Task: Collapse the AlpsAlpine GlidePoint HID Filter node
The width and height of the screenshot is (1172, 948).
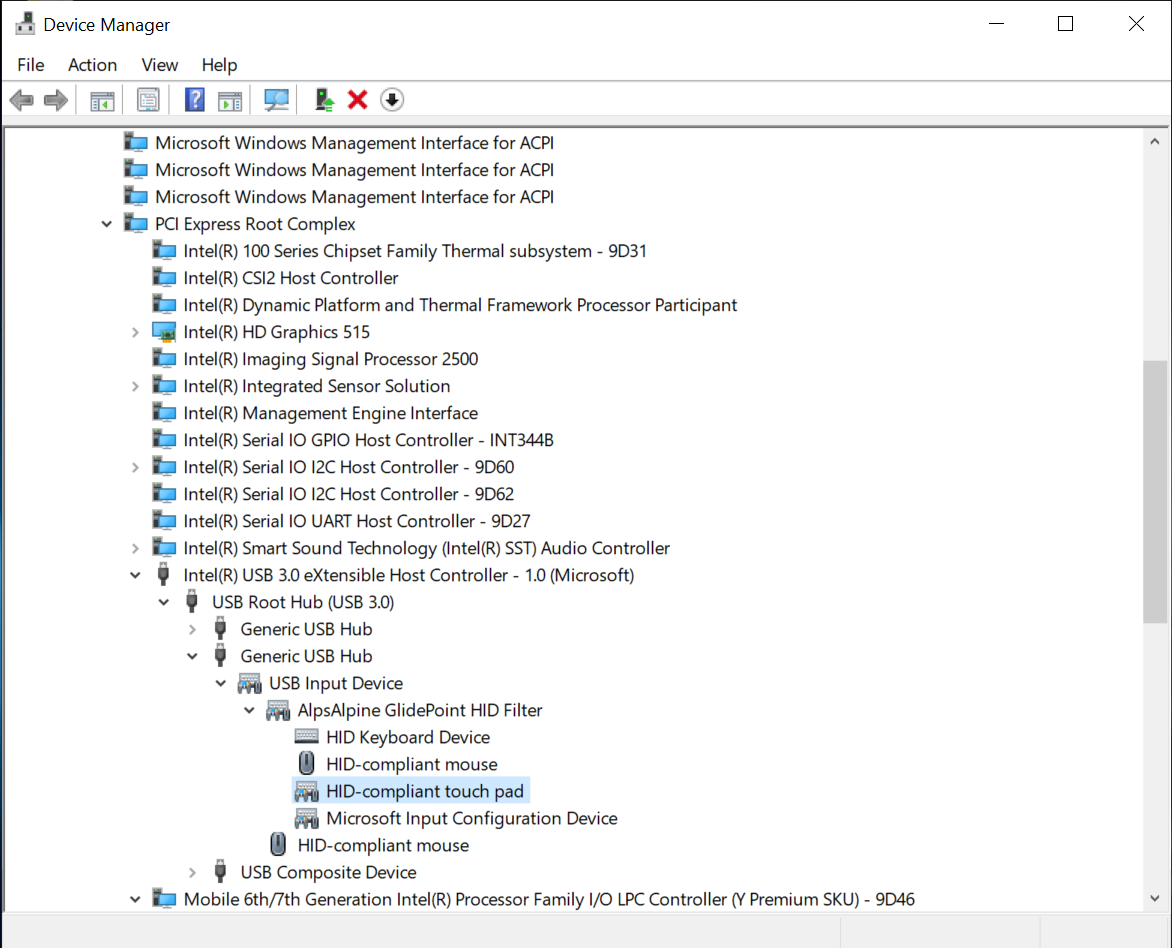Action: click(x=250, y=710)
